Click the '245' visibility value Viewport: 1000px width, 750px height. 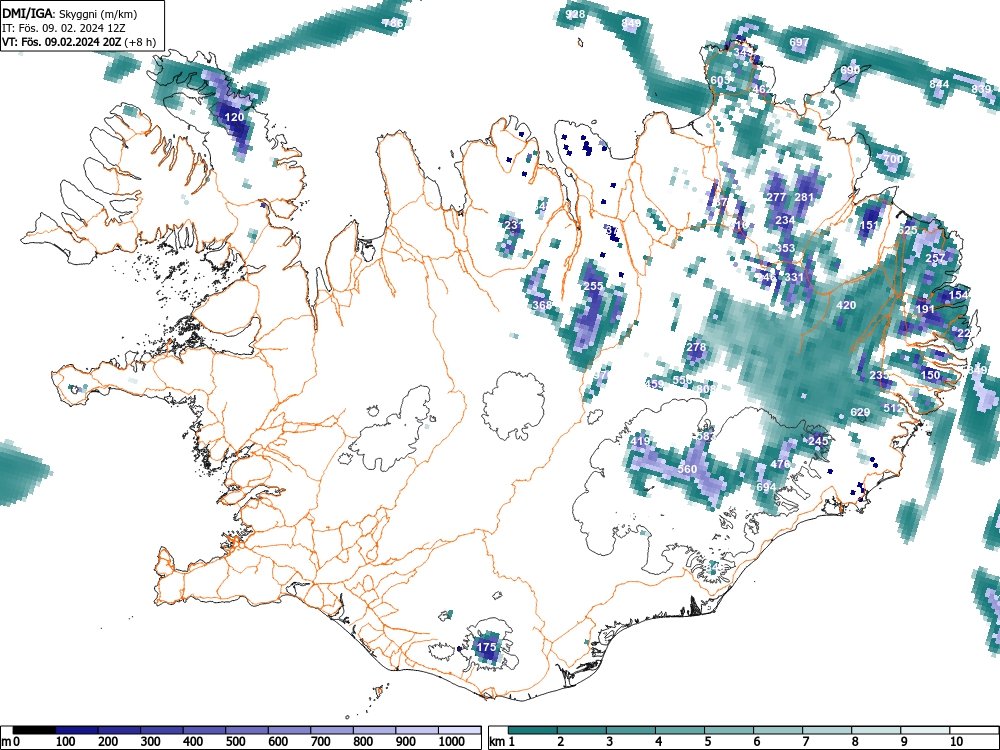pyautogui.click(x=818, y=441)
